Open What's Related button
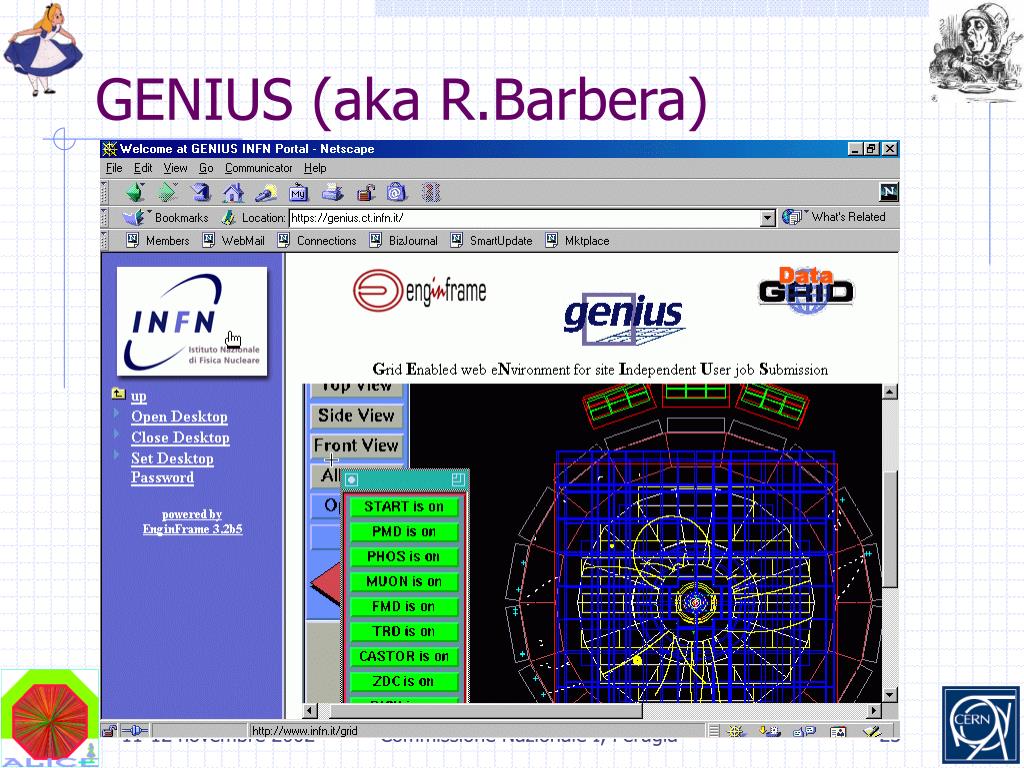The width and height of the screenshot is (1024, 768). [834, 217]
